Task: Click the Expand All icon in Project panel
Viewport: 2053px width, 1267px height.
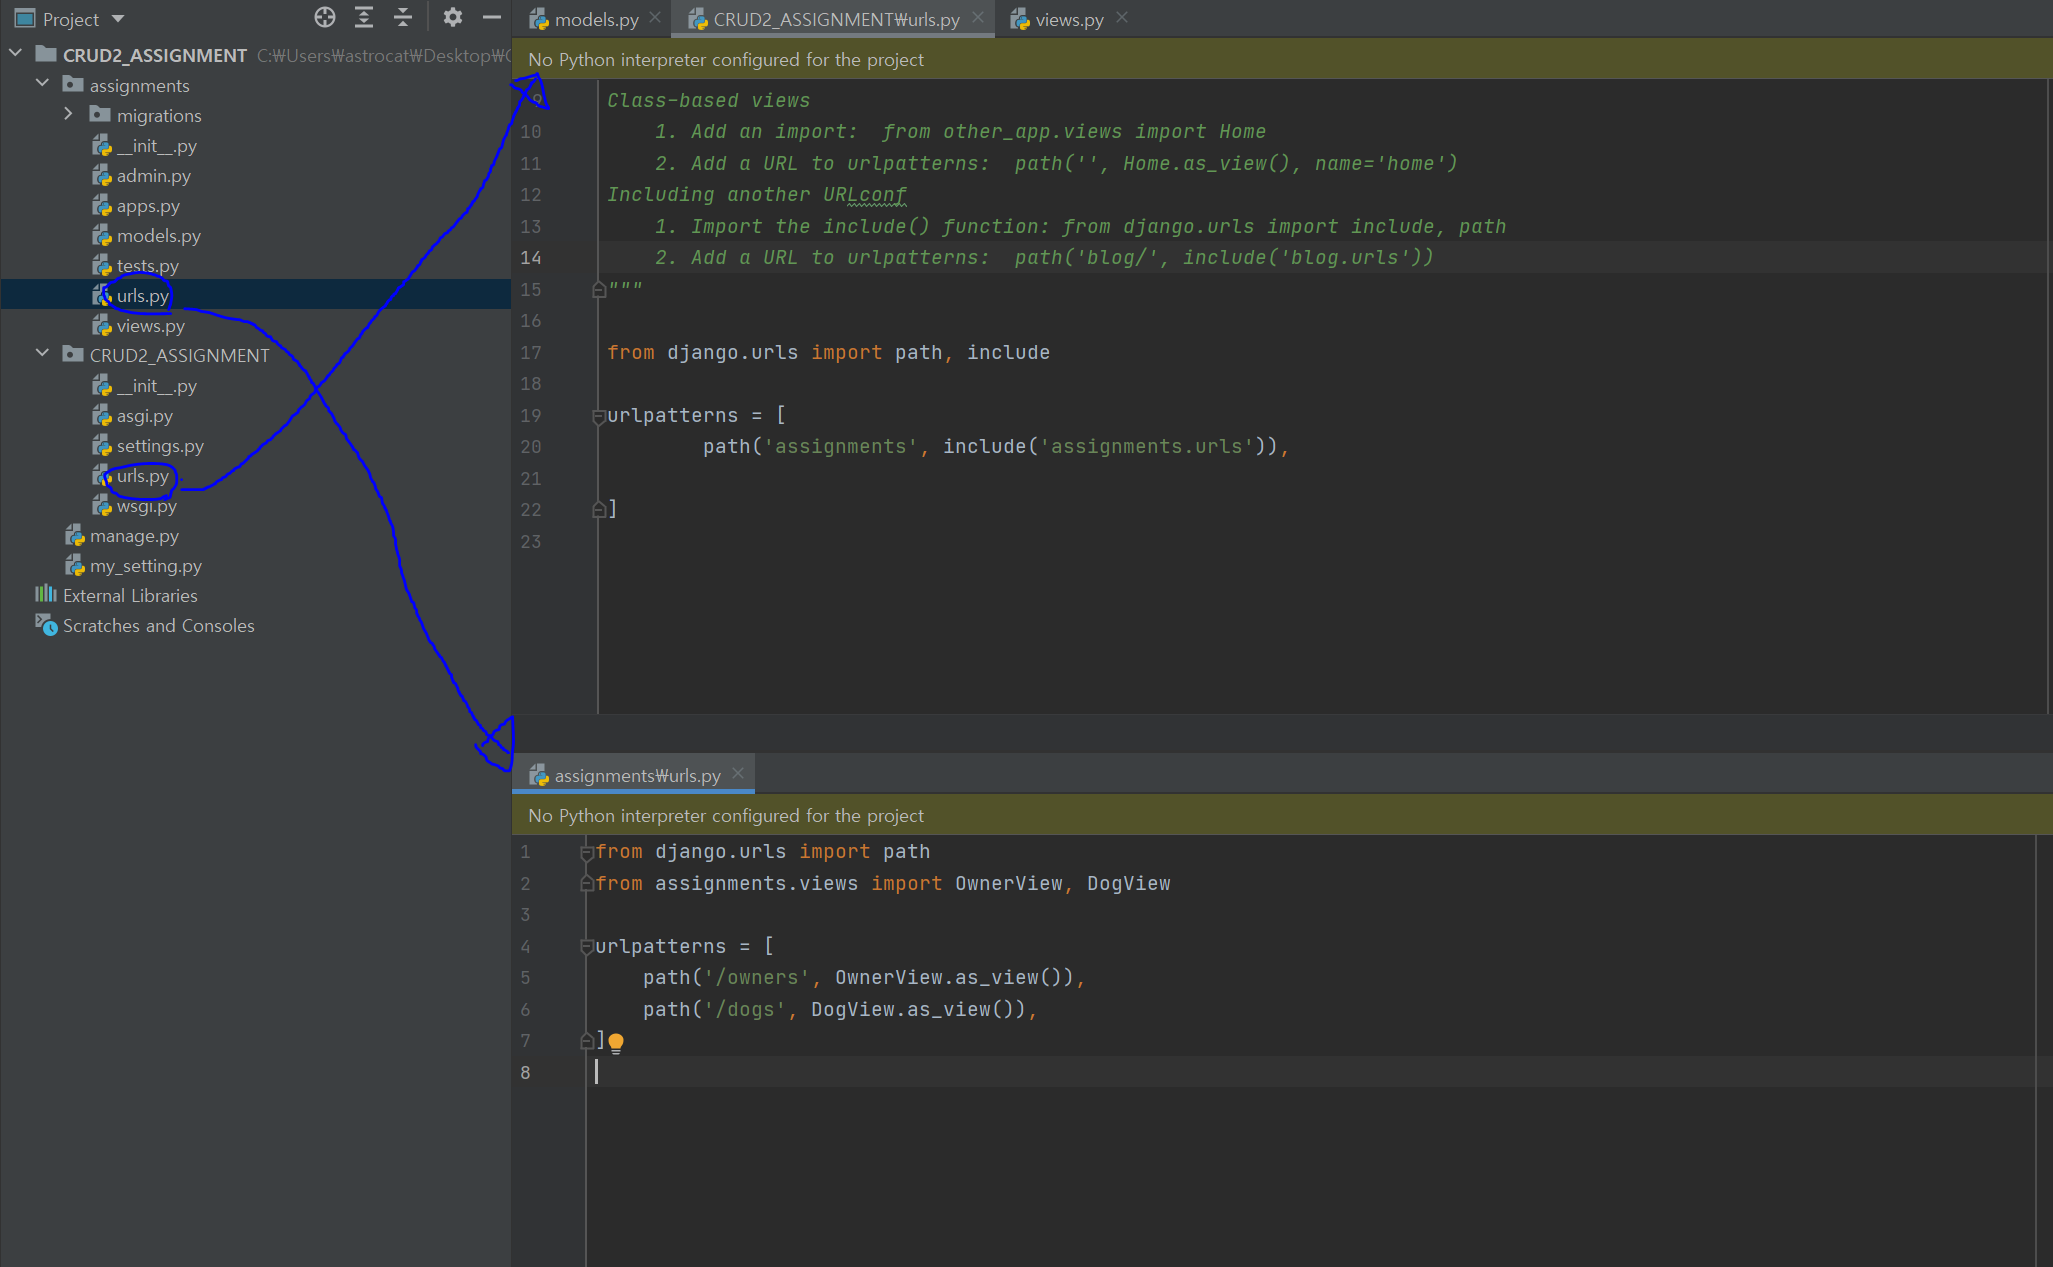Action: (363, 17)
